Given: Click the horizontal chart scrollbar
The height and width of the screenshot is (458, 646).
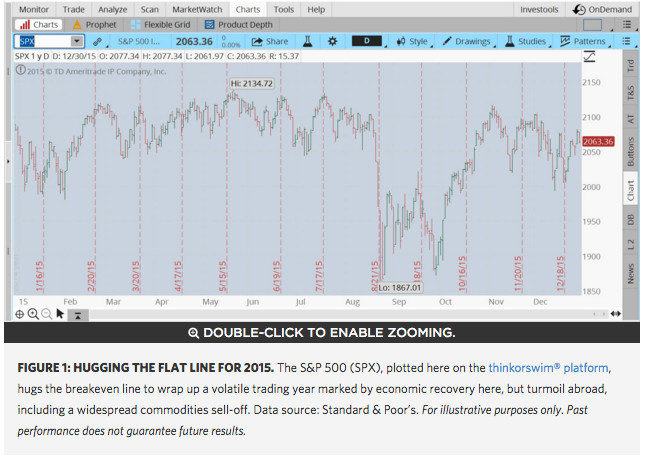Looking at the screenshot, I should [x=342, y=315].
